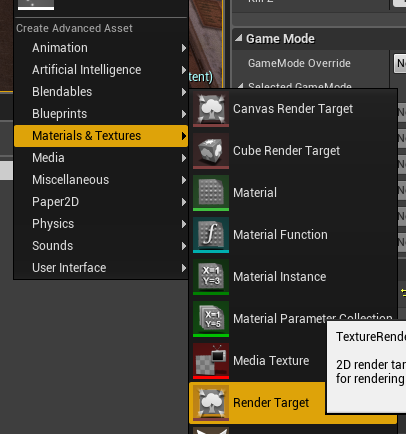Click the Media Texture icon
Screen dimensions: 406x434
coord(211,361)
